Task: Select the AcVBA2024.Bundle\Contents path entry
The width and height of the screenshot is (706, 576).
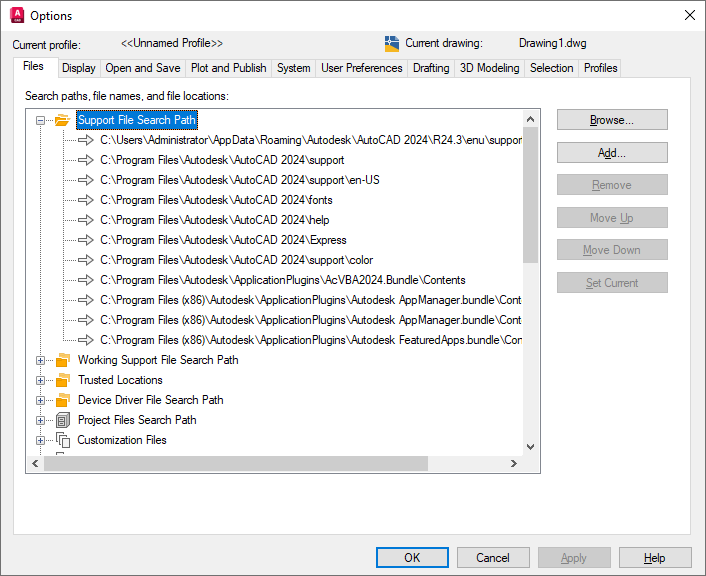Action: 282,280
